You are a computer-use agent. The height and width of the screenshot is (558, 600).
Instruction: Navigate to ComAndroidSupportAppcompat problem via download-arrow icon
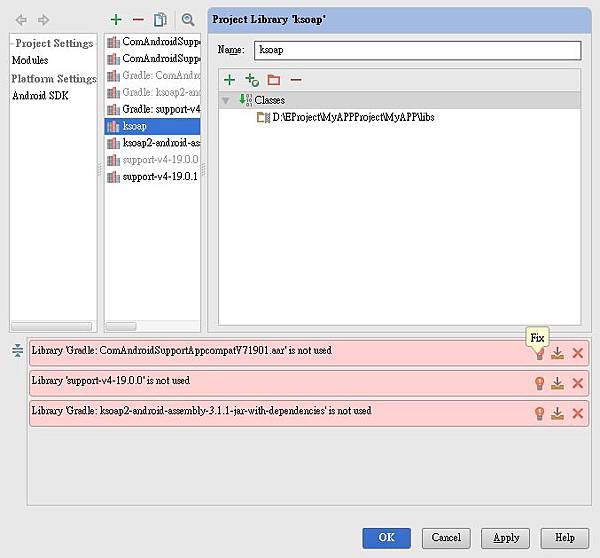[558, 353]
